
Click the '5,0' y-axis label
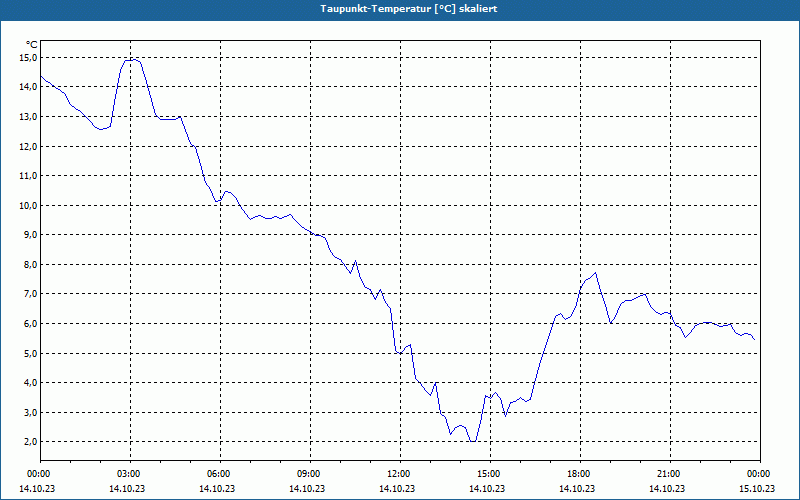click(30, 353)
